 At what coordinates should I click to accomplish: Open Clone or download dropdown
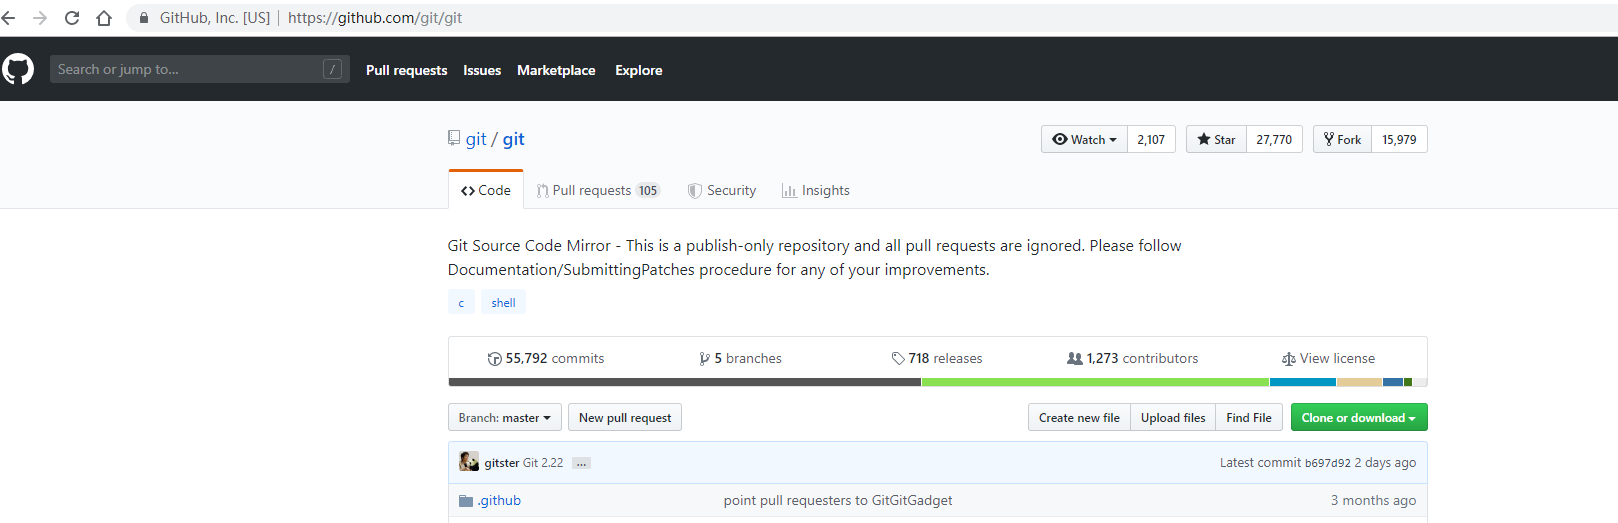click(x=1359, y=417)
